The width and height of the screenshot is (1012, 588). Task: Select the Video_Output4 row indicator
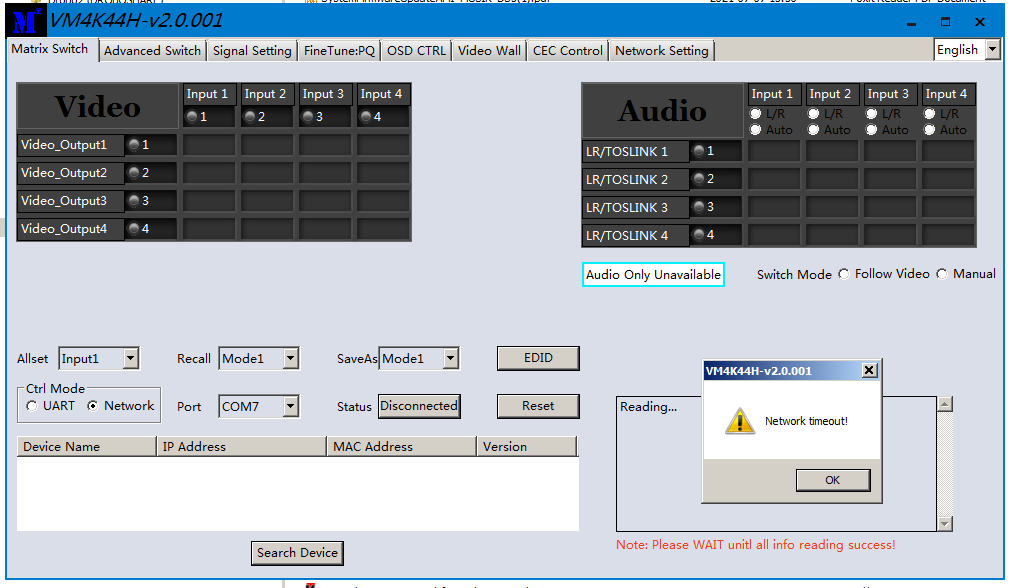click(134, 229)
